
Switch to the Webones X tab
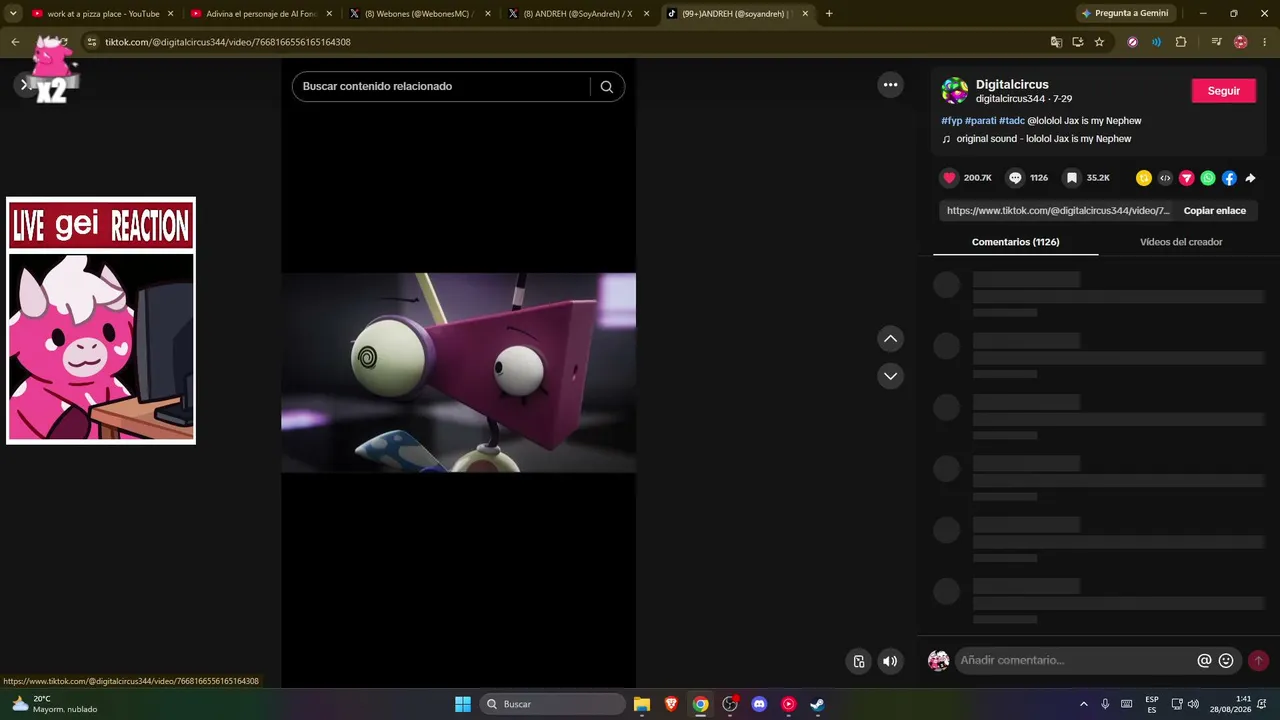click(419, 14)
